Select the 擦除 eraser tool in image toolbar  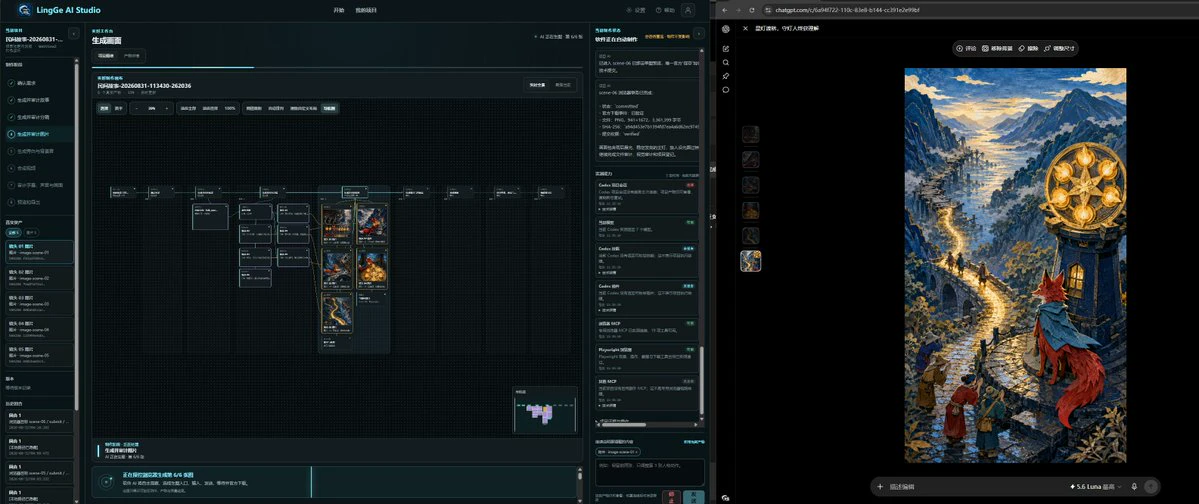[1028, 47]
